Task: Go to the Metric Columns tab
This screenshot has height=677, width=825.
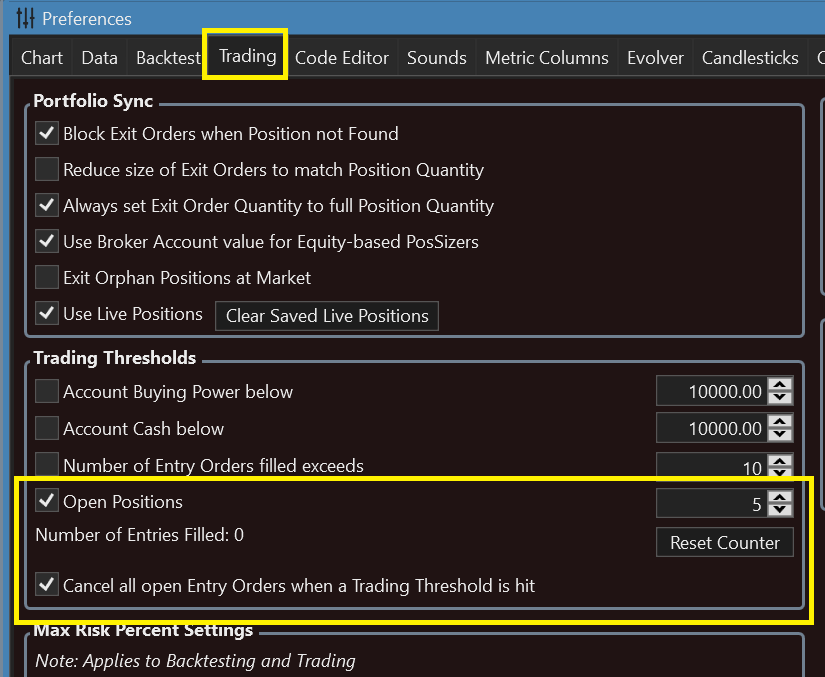Action: tap(546, 58)
